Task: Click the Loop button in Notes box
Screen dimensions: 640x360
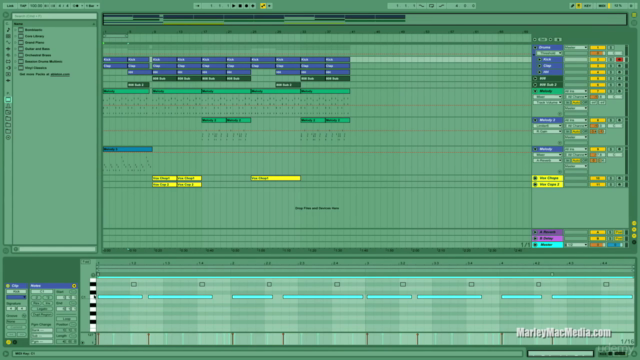Action: coord(67,319)
